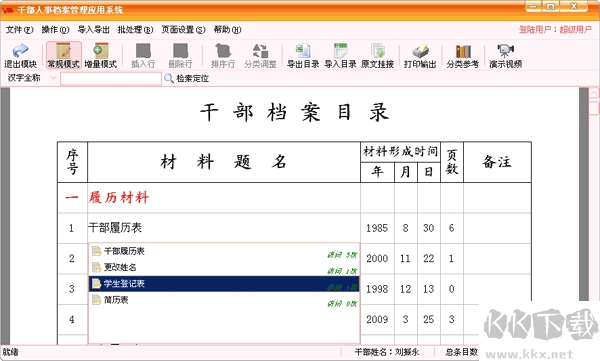Select 干部履历表 in the suggestion list
600x361 pixels.
pyautogui.click(x=224, y=251)
